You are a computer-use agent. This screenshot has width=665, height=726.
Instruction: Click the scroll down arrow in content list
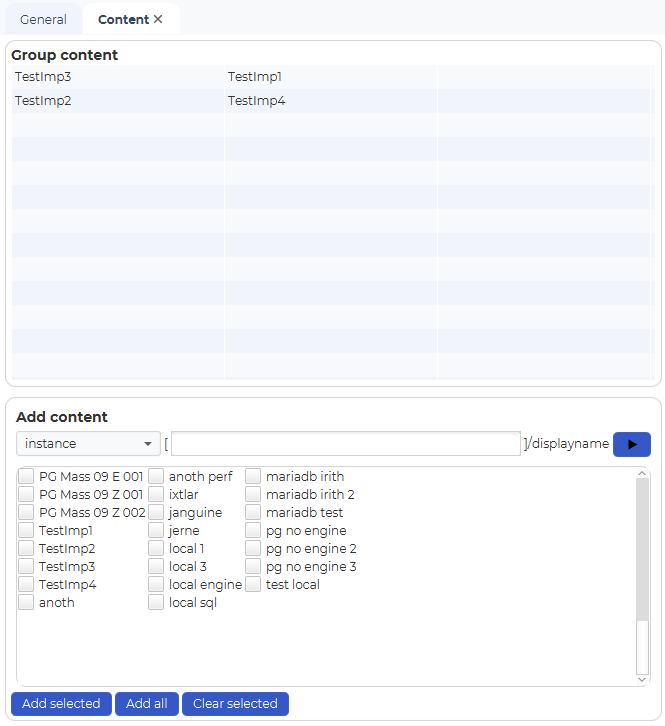tap(642, 678)
